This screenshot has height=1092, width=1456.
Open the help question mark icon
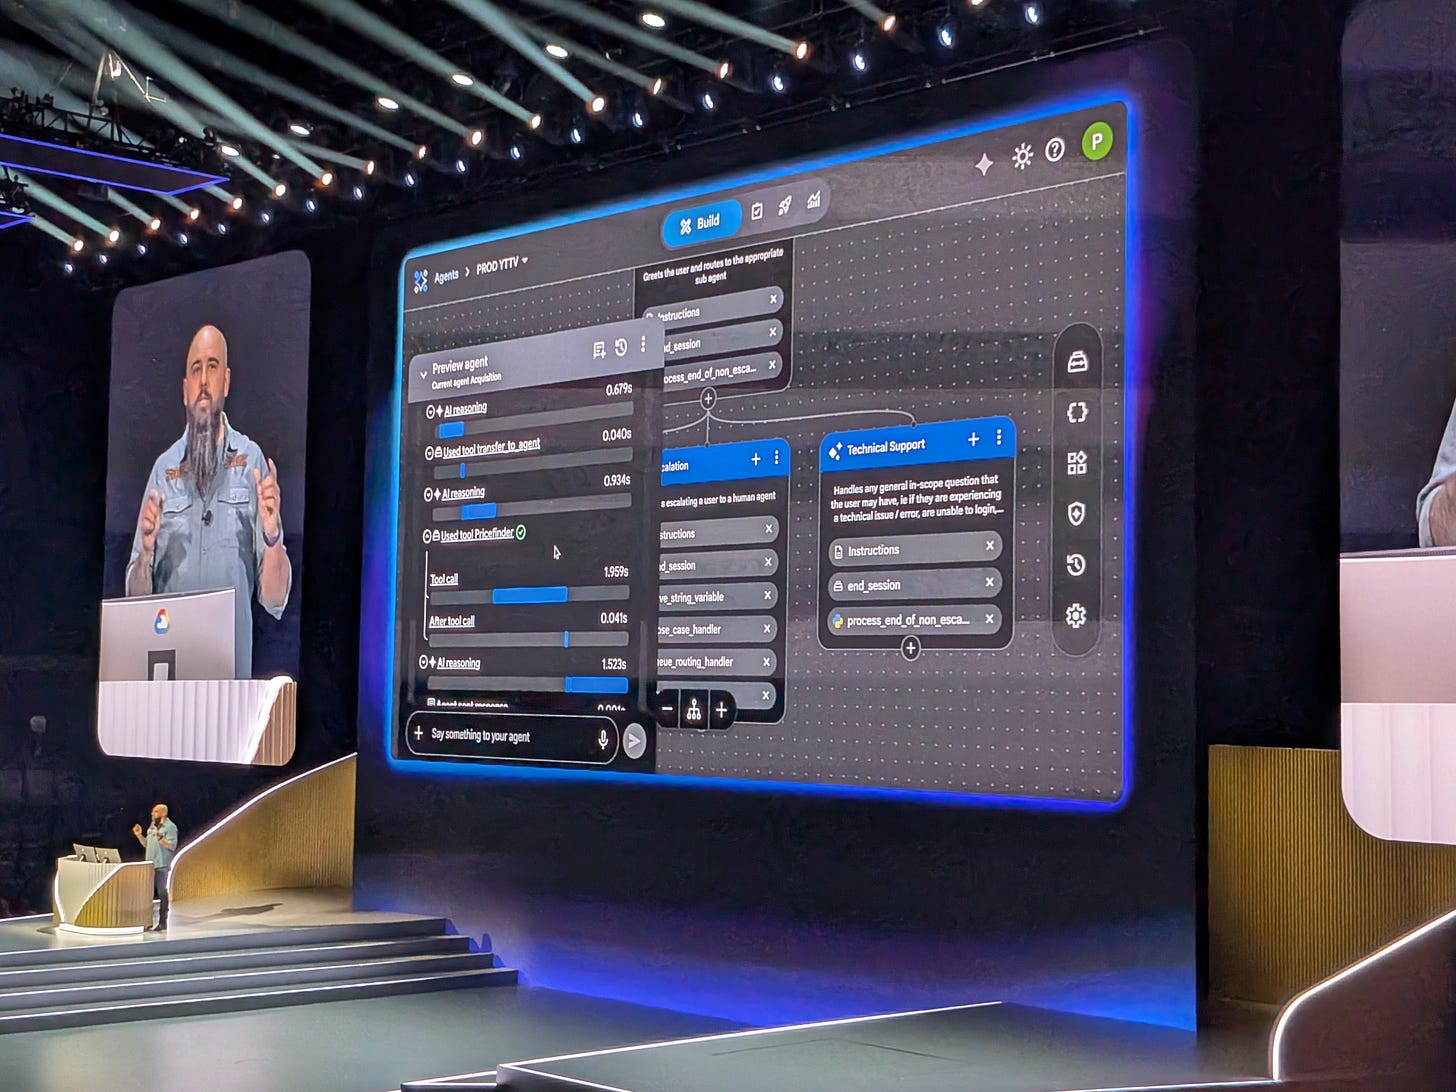[1055, 150]
